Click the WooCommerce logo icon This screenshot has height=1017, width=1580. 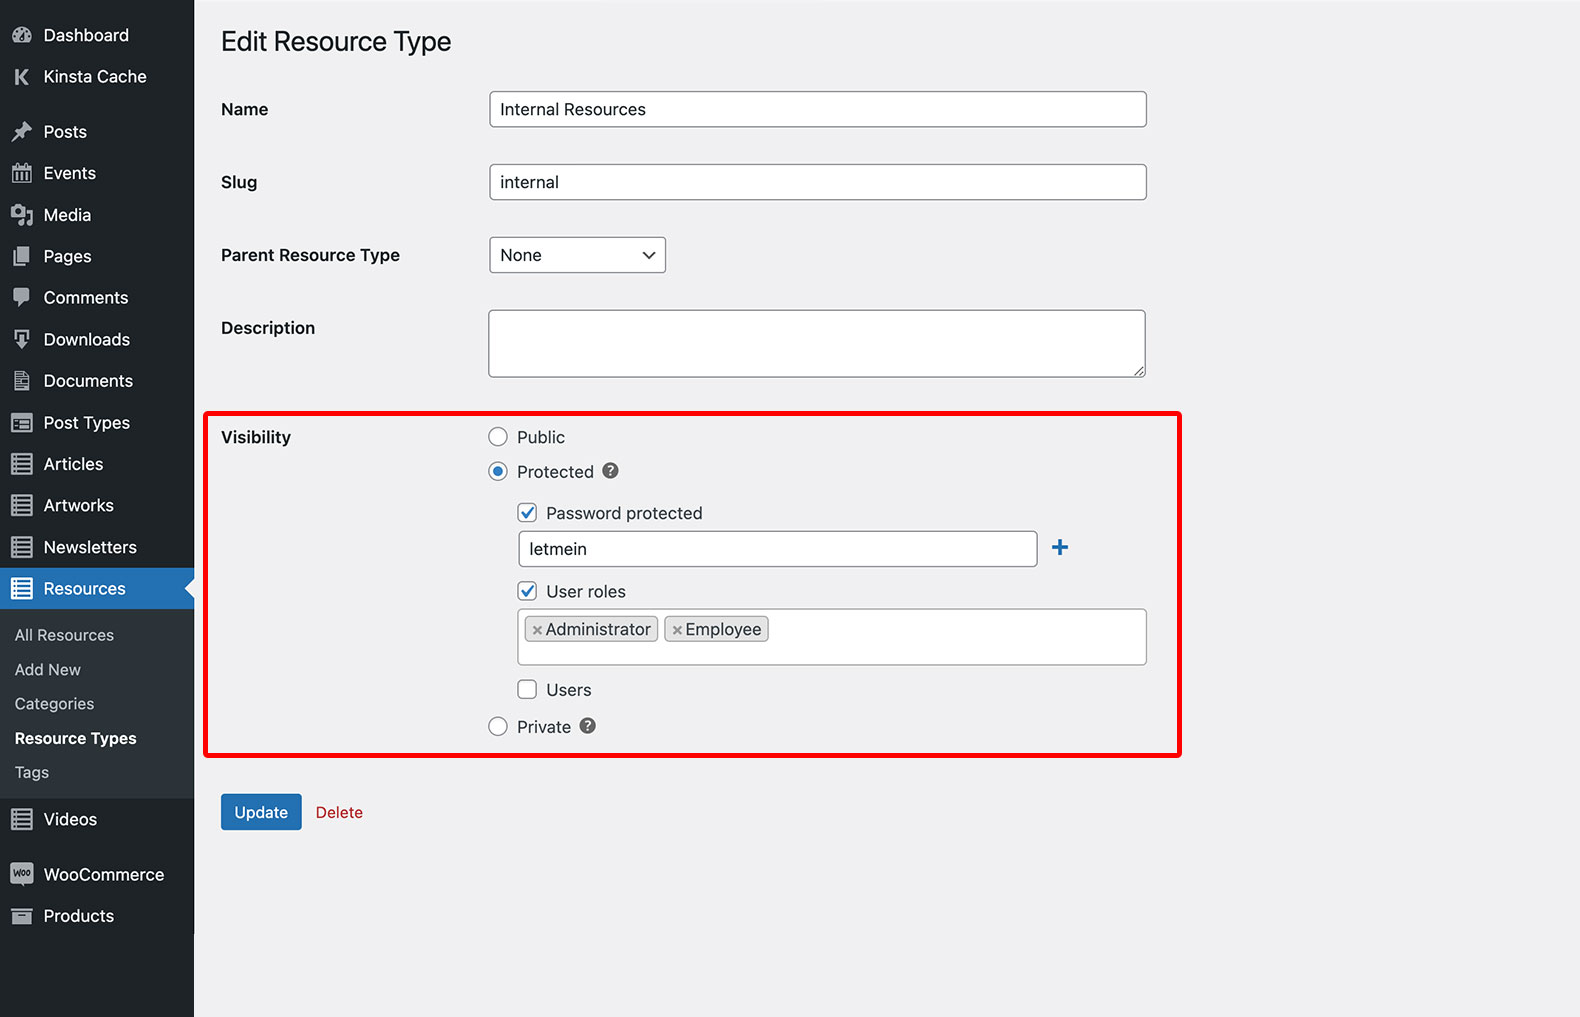click(x=22, y=874)
